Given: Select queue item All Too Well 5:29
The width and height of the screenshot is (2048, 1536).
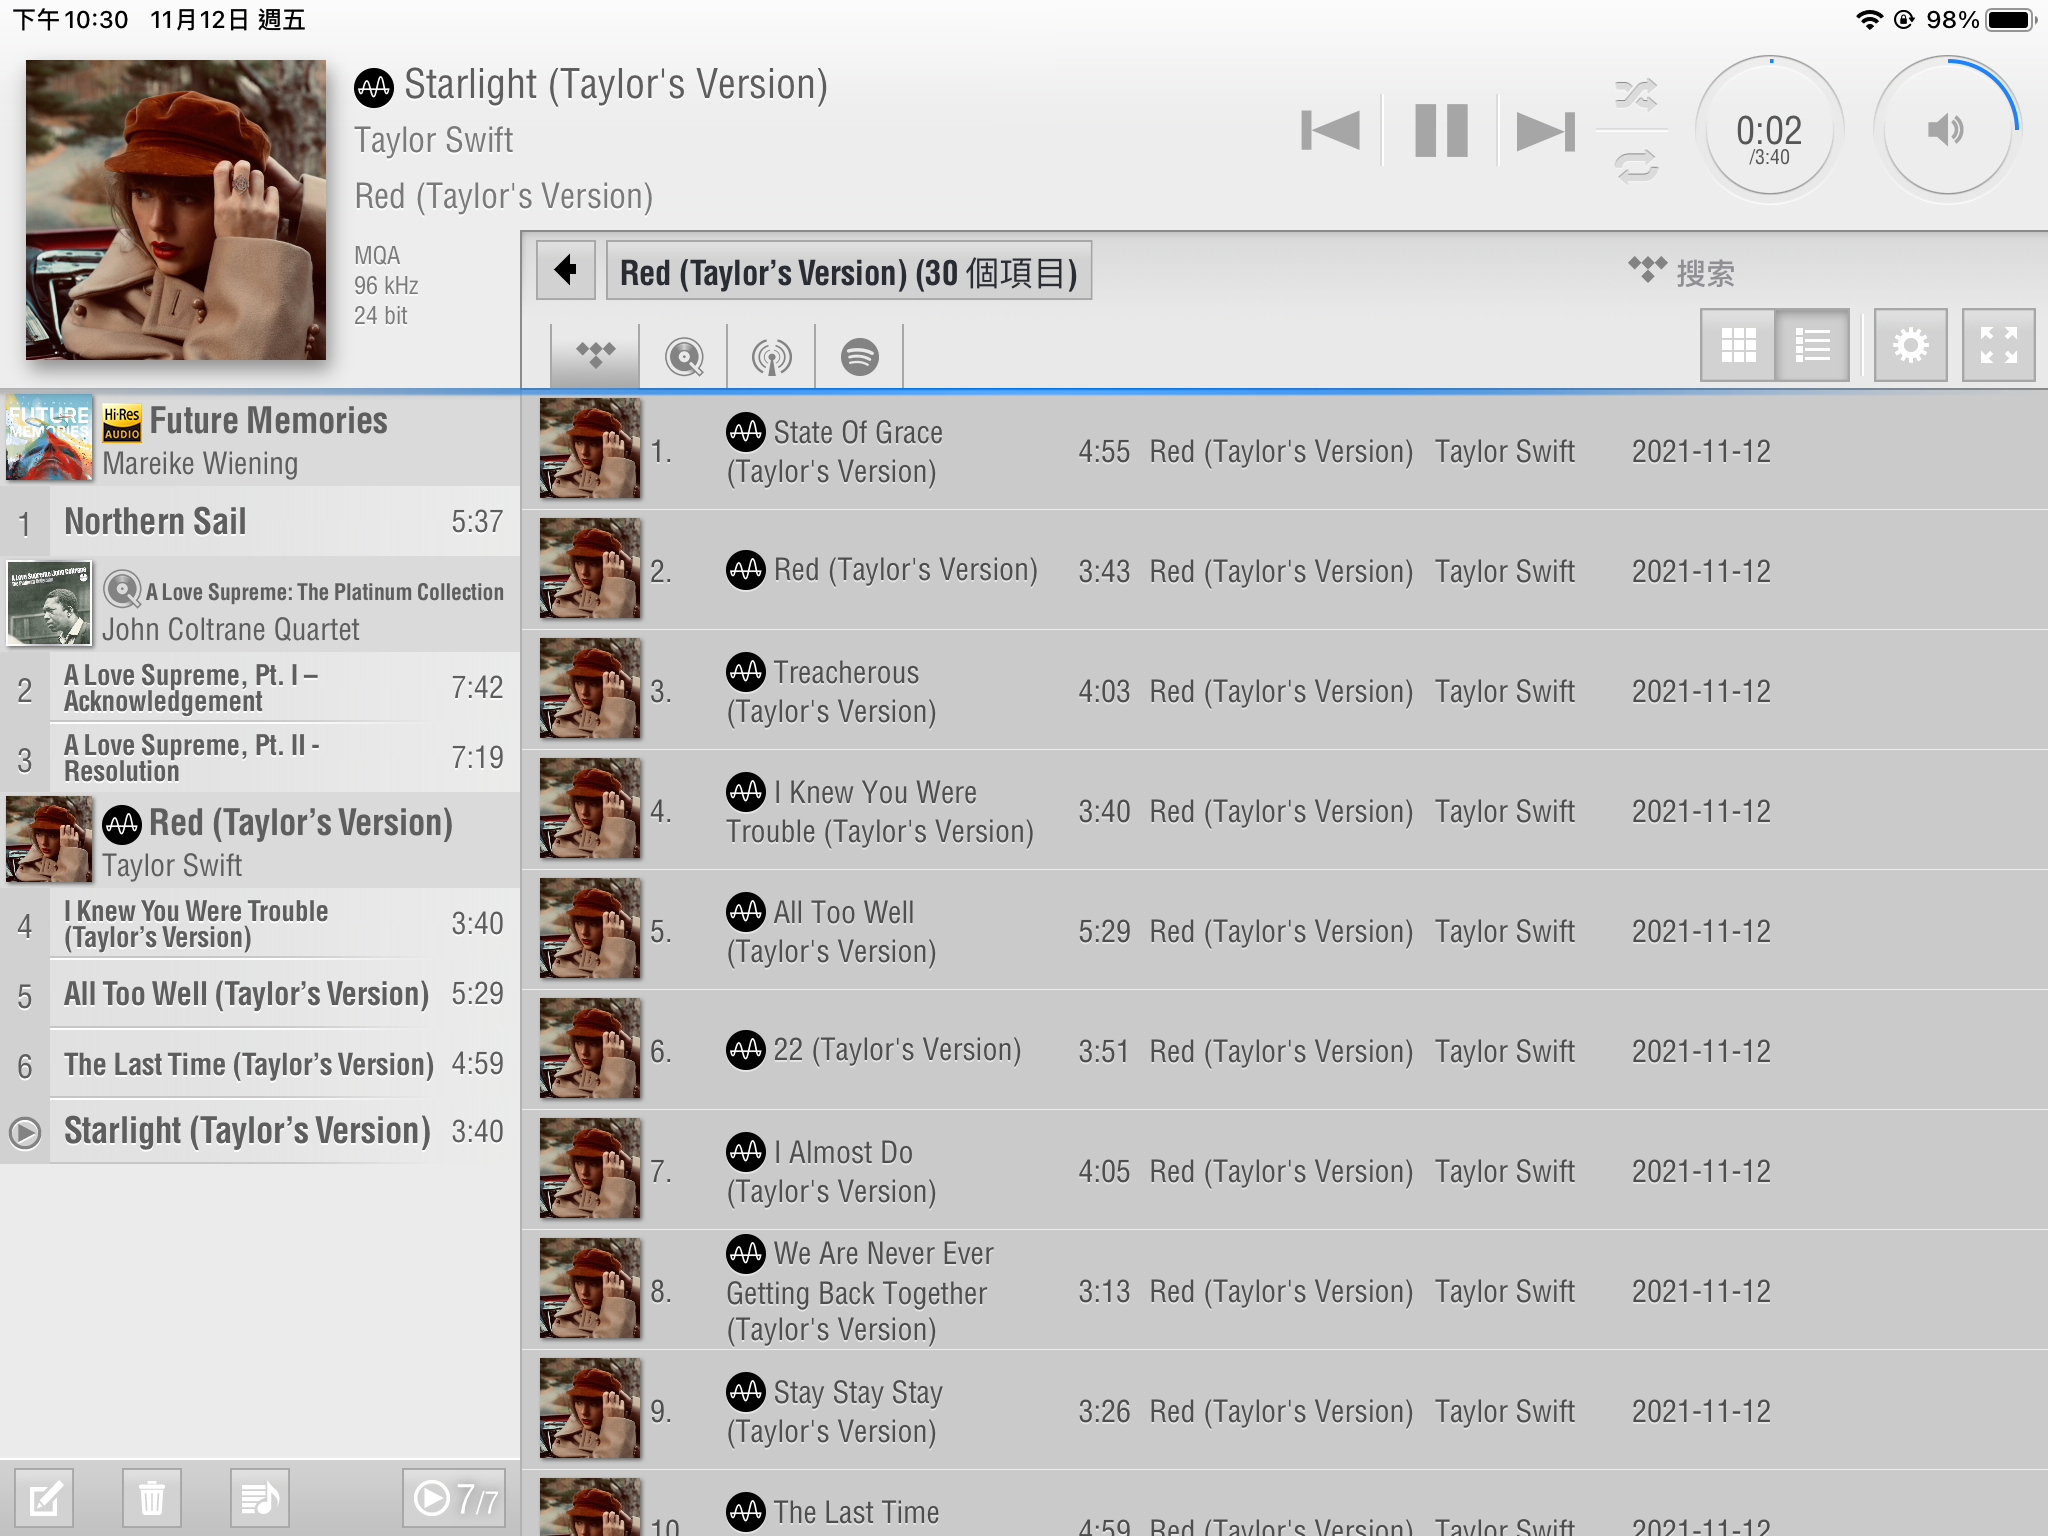Looking at the screenshot, I should tap(260, 994).
